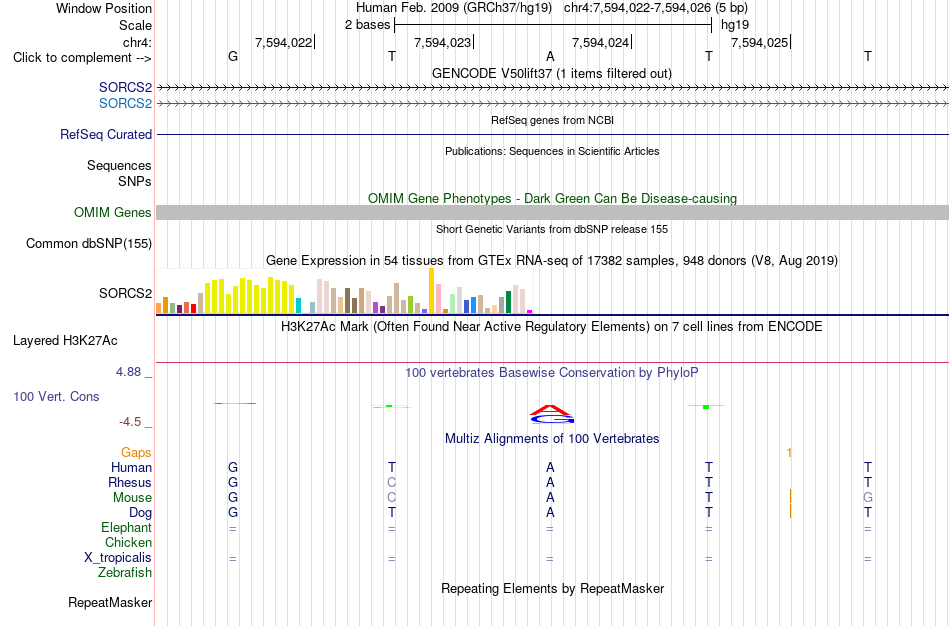Click the cyan bar in GTEx chart
This screenshot has height=626, width=950.
point(298,305)
